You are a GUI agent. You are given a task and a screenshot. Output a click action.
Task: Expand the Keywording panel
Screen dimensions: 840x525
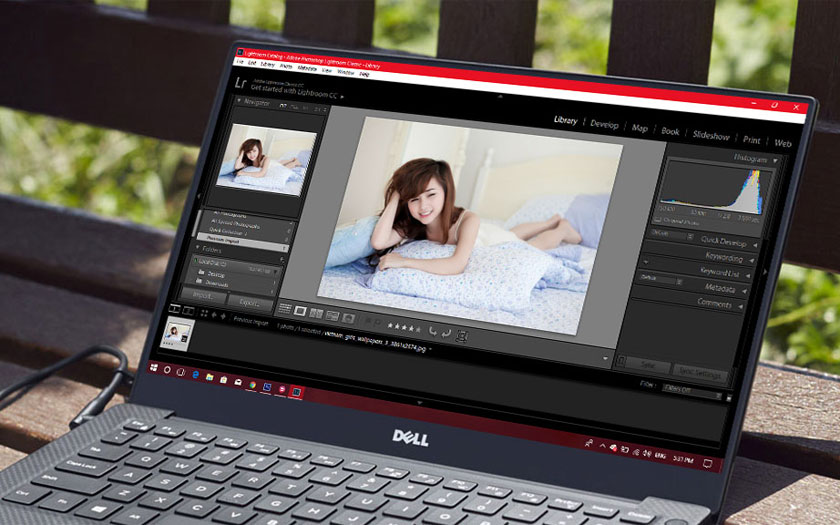752,261
